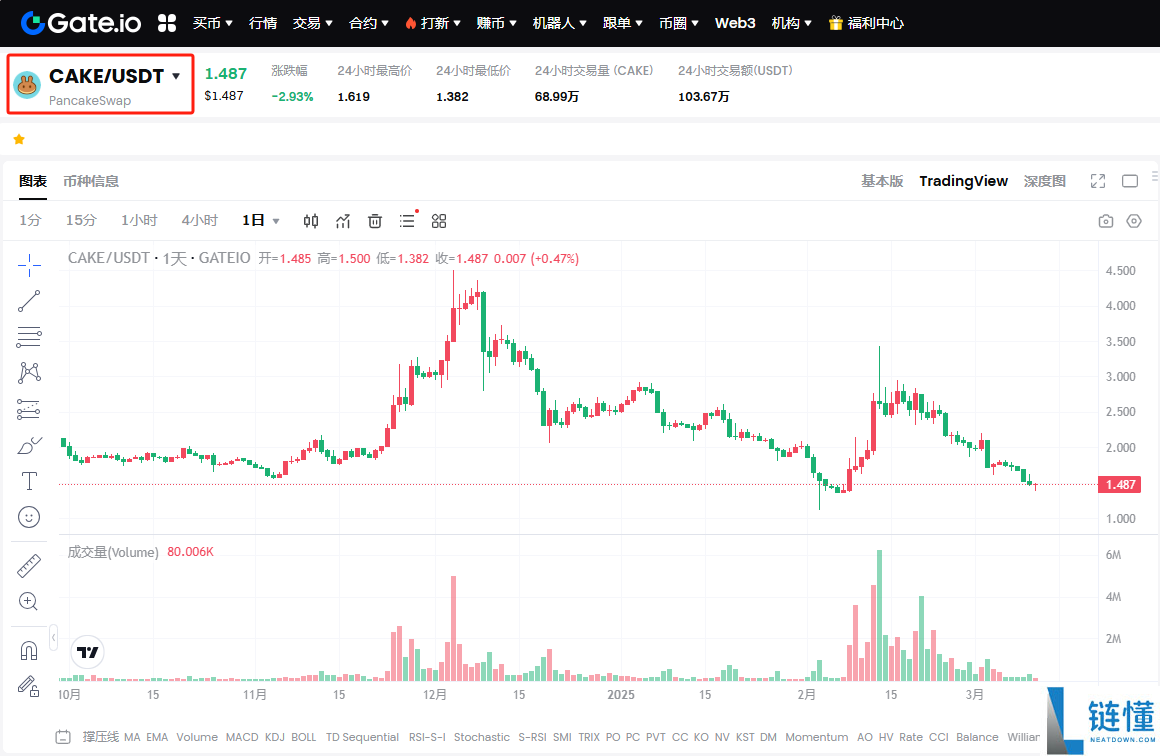The width and height of the screenshot is (1160, 756).
Task: Click the 成交量(Volume) legend label
Action: [x=113, y=552]
